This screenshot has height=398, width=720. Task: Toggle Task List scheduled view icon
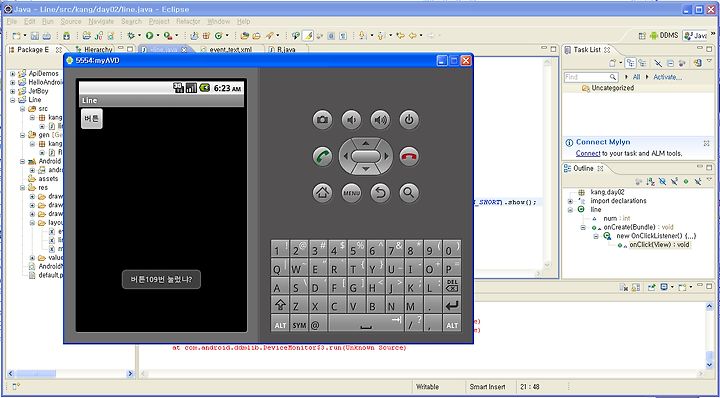642,63
